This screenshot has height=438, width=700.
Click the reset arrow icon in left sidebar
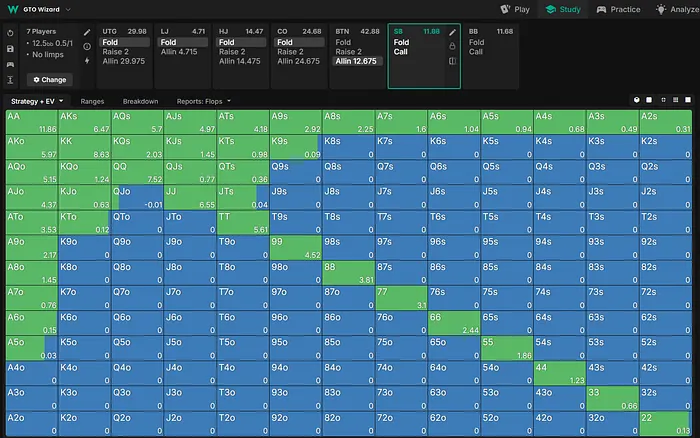coord(10,33)
